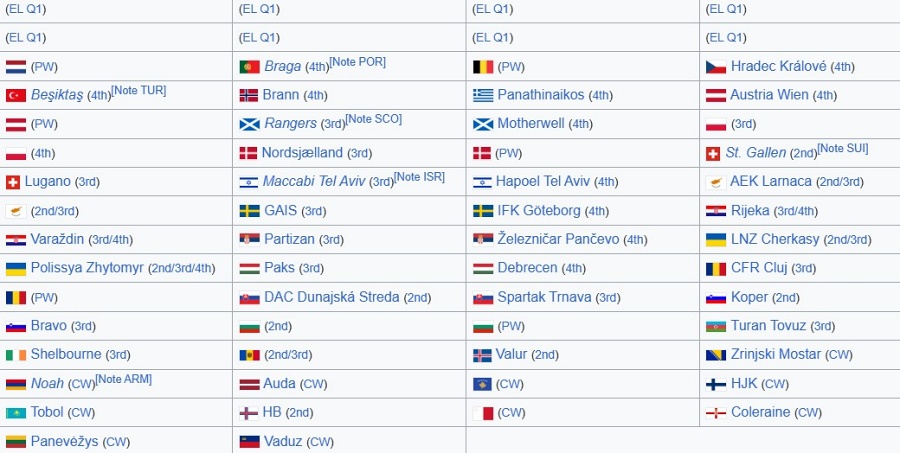Click the Scotland flag next to Rangers
Image resolution: width=900 pixels, height=453 pixels.
[249, 125]
